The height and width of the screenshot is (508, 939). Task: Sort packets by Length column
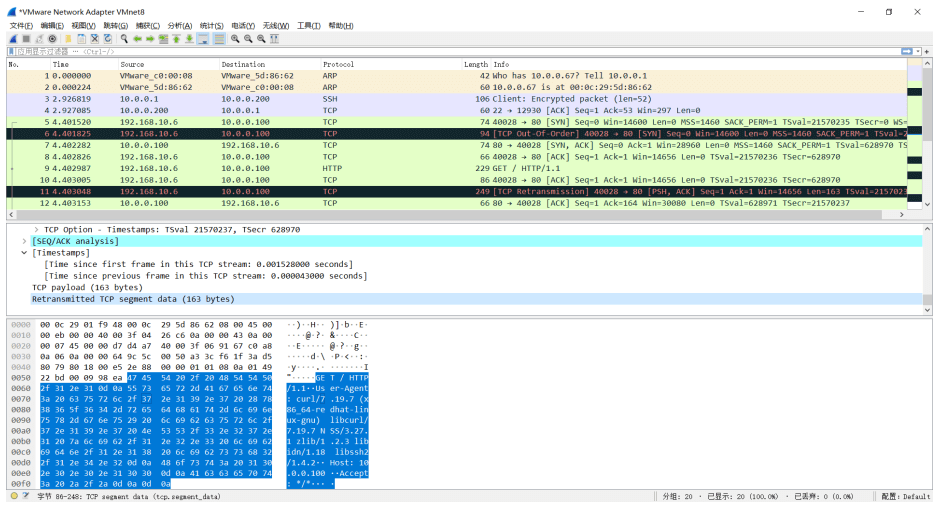pyautogui.click(x=476, y=64)
